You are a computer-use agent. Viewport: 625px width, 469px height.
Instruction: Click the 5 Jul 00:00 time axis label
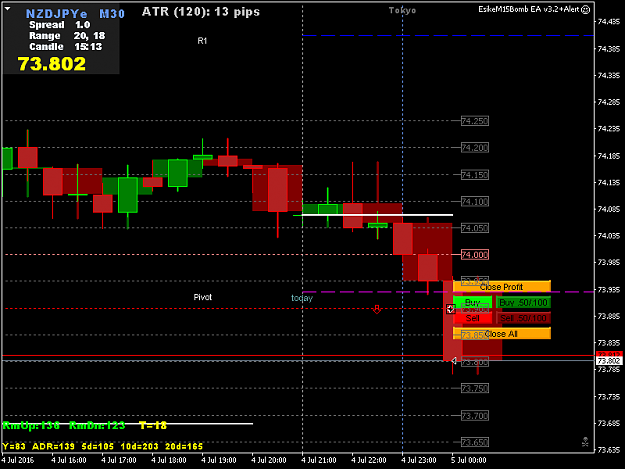(x=469, y=460)
